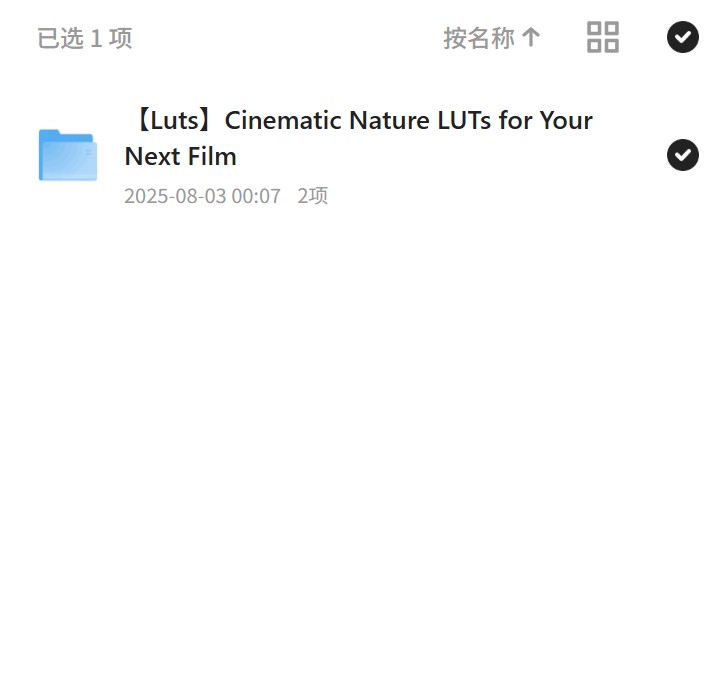714x691 pixels.
Task: Click the Cinematic Nature LUTs folder row
Action: [357, 155]
